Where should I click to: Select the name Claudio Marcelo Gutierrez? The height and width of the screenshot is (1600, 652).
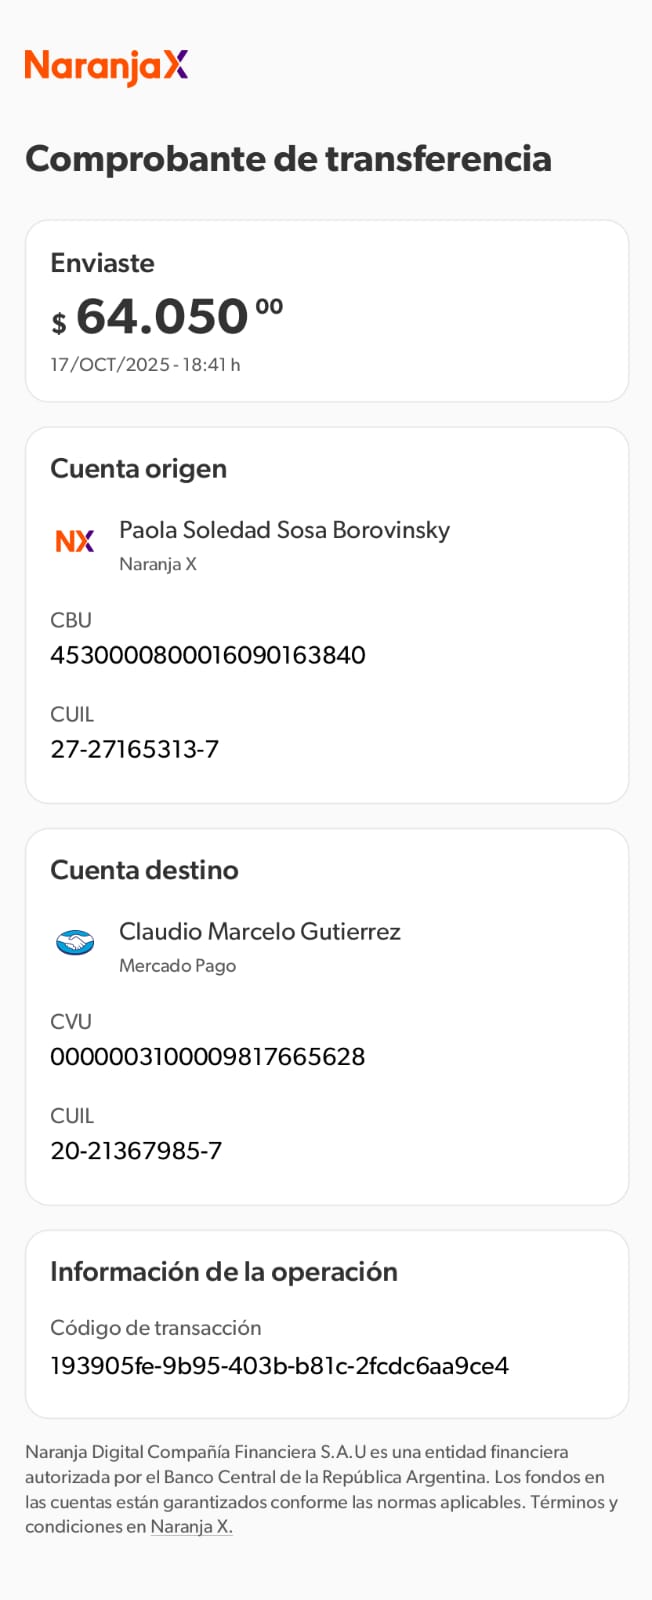[260, 932]
